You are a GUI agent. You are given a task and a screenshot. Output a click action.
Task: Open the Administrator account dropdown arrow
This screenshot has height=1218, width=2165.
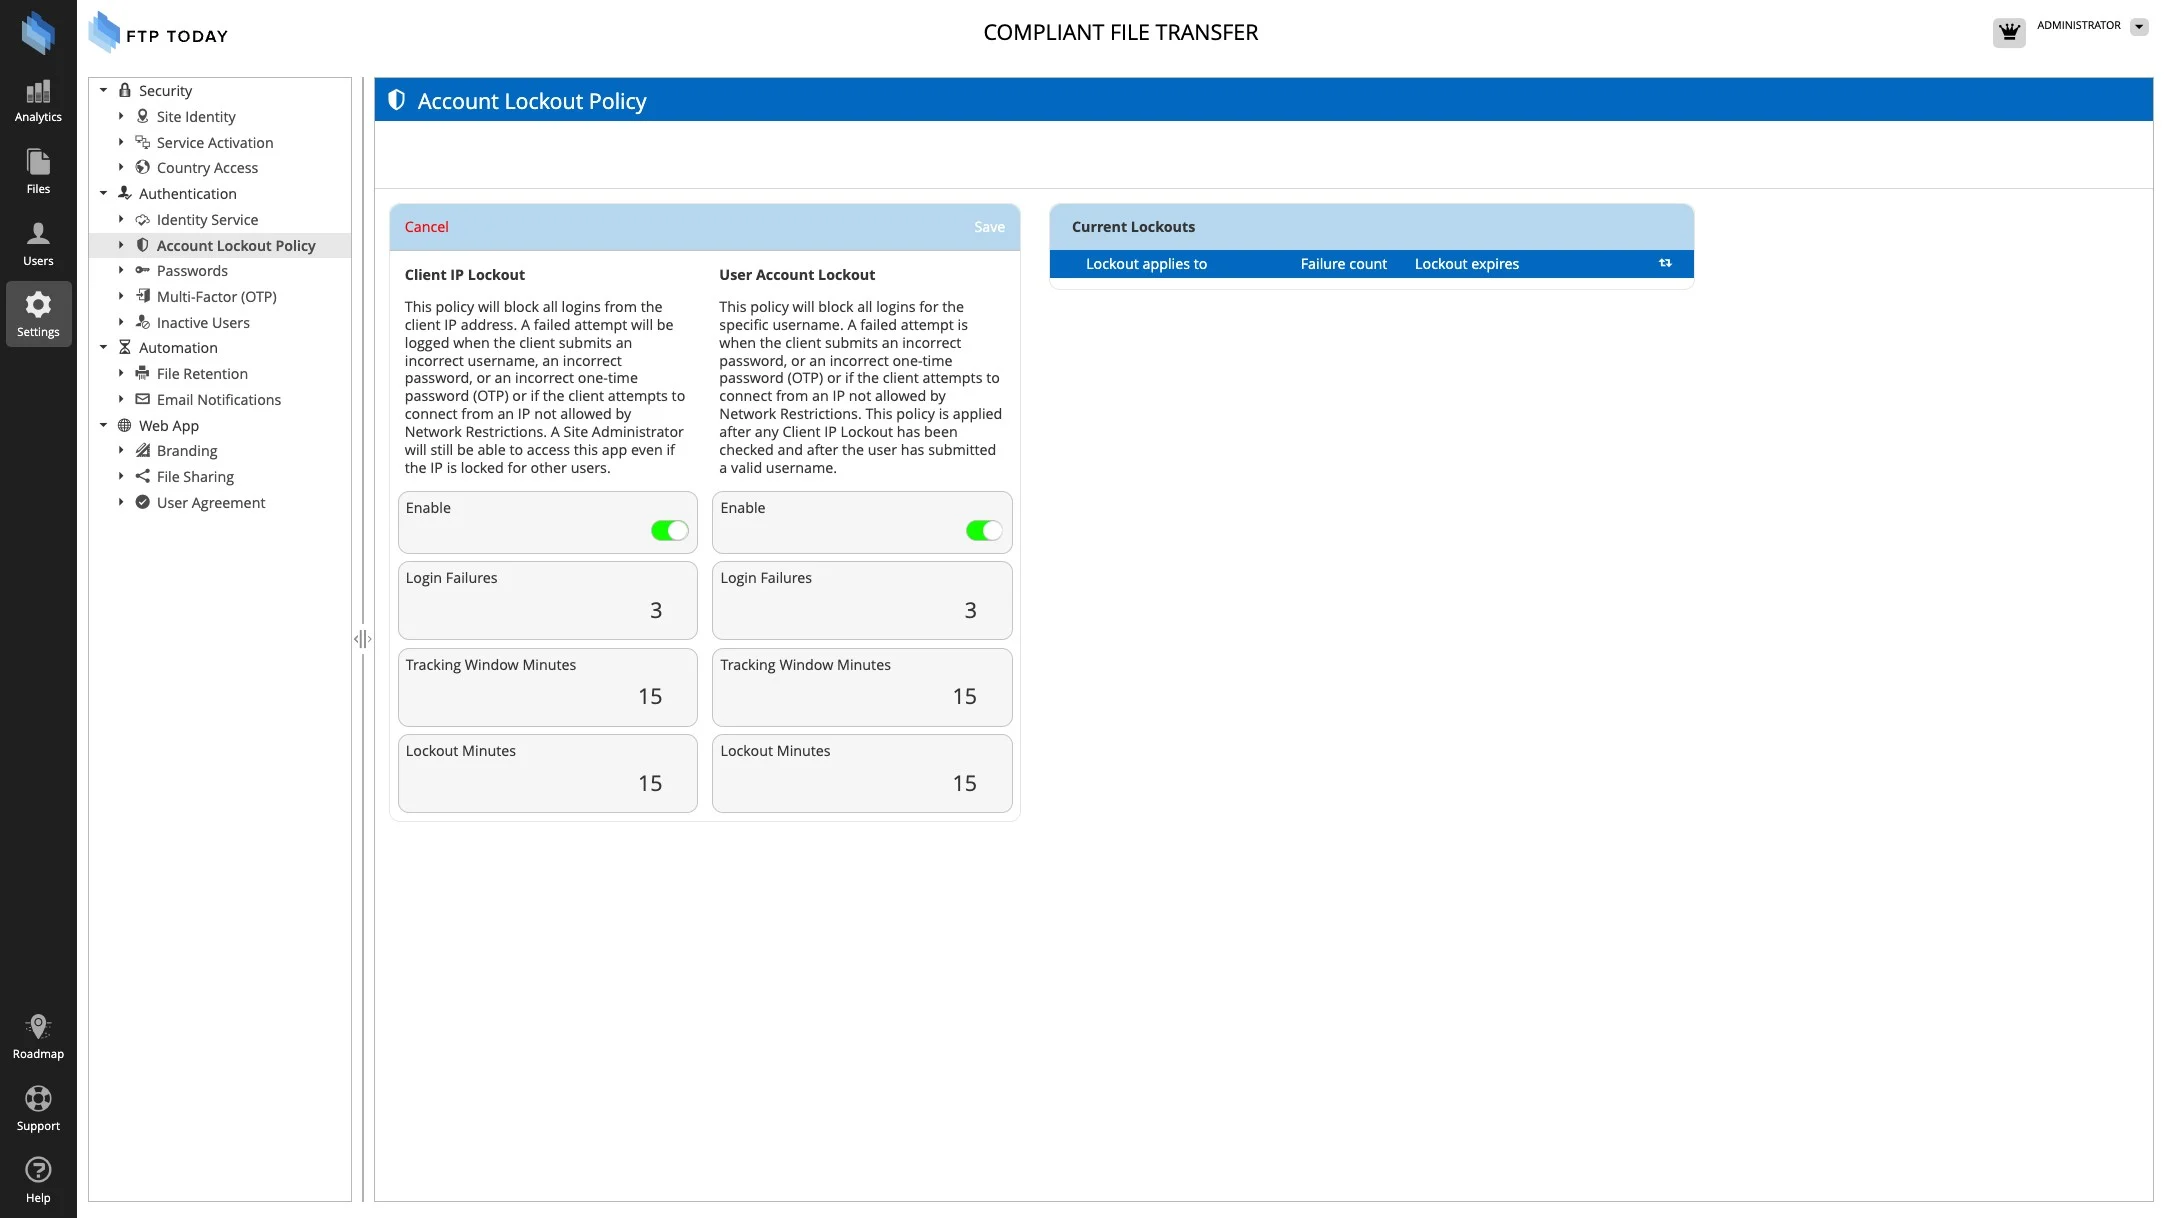tap(2139, 27)
